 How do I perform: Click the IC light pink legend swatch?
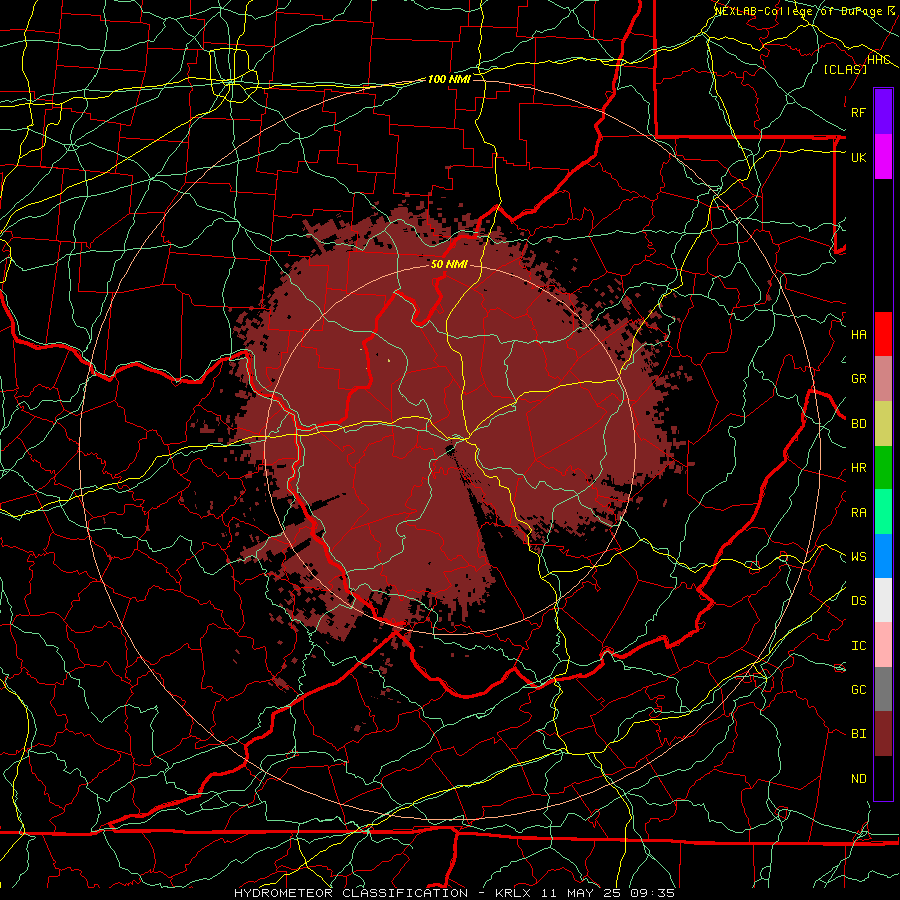point(883,645)
